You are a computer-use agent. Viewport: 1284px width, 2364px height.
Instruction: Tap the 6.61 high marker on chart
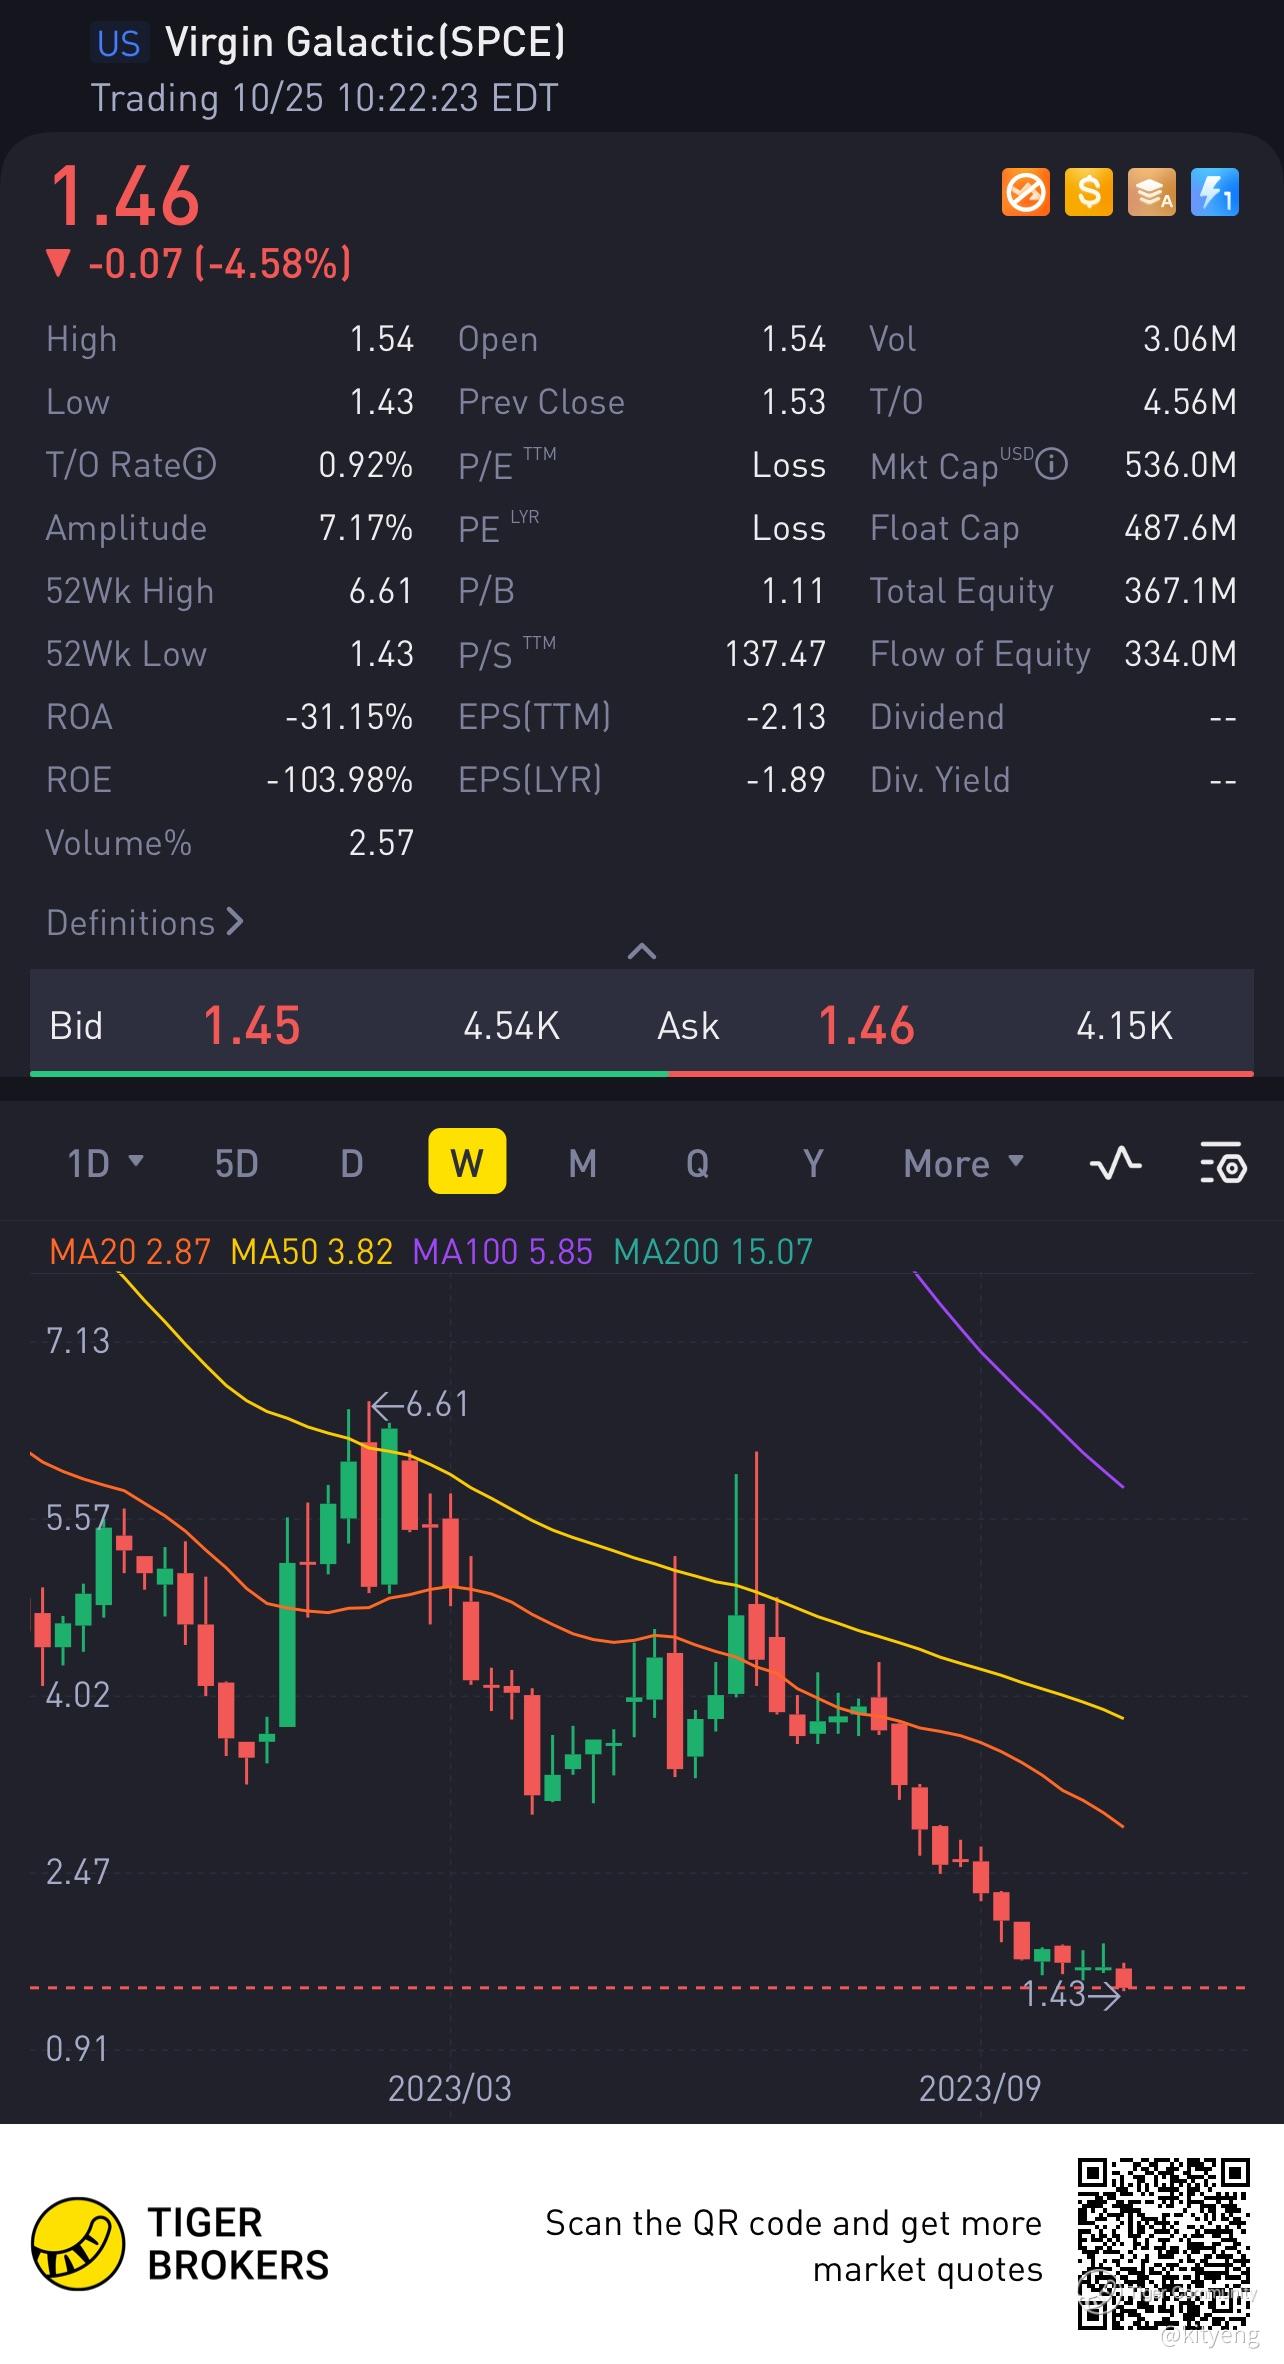(x=420, y=1404)
